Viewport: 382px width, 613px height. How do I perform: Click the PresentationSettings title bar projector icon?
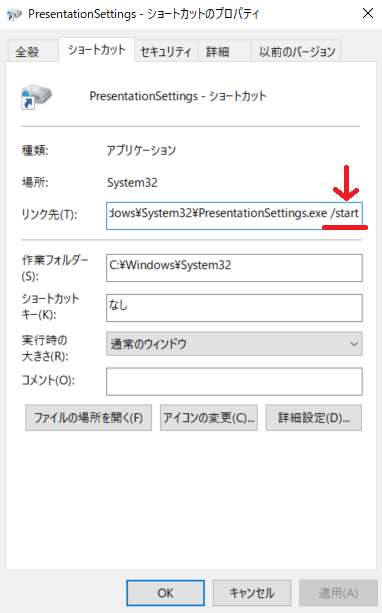tap(14, 14)
